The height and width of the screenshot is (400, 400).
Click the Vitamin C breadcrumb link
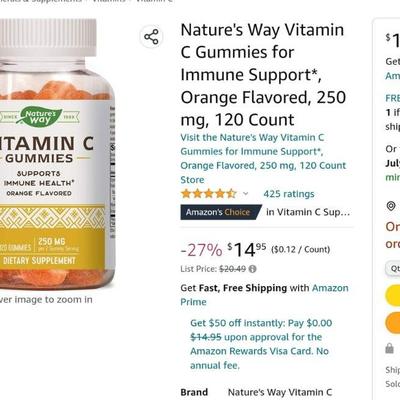coord(154,1)
